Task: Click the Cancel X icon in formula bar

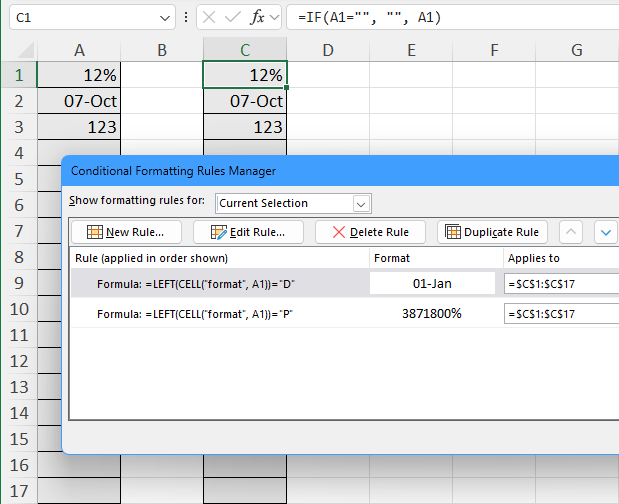Action: coord(208,17)
